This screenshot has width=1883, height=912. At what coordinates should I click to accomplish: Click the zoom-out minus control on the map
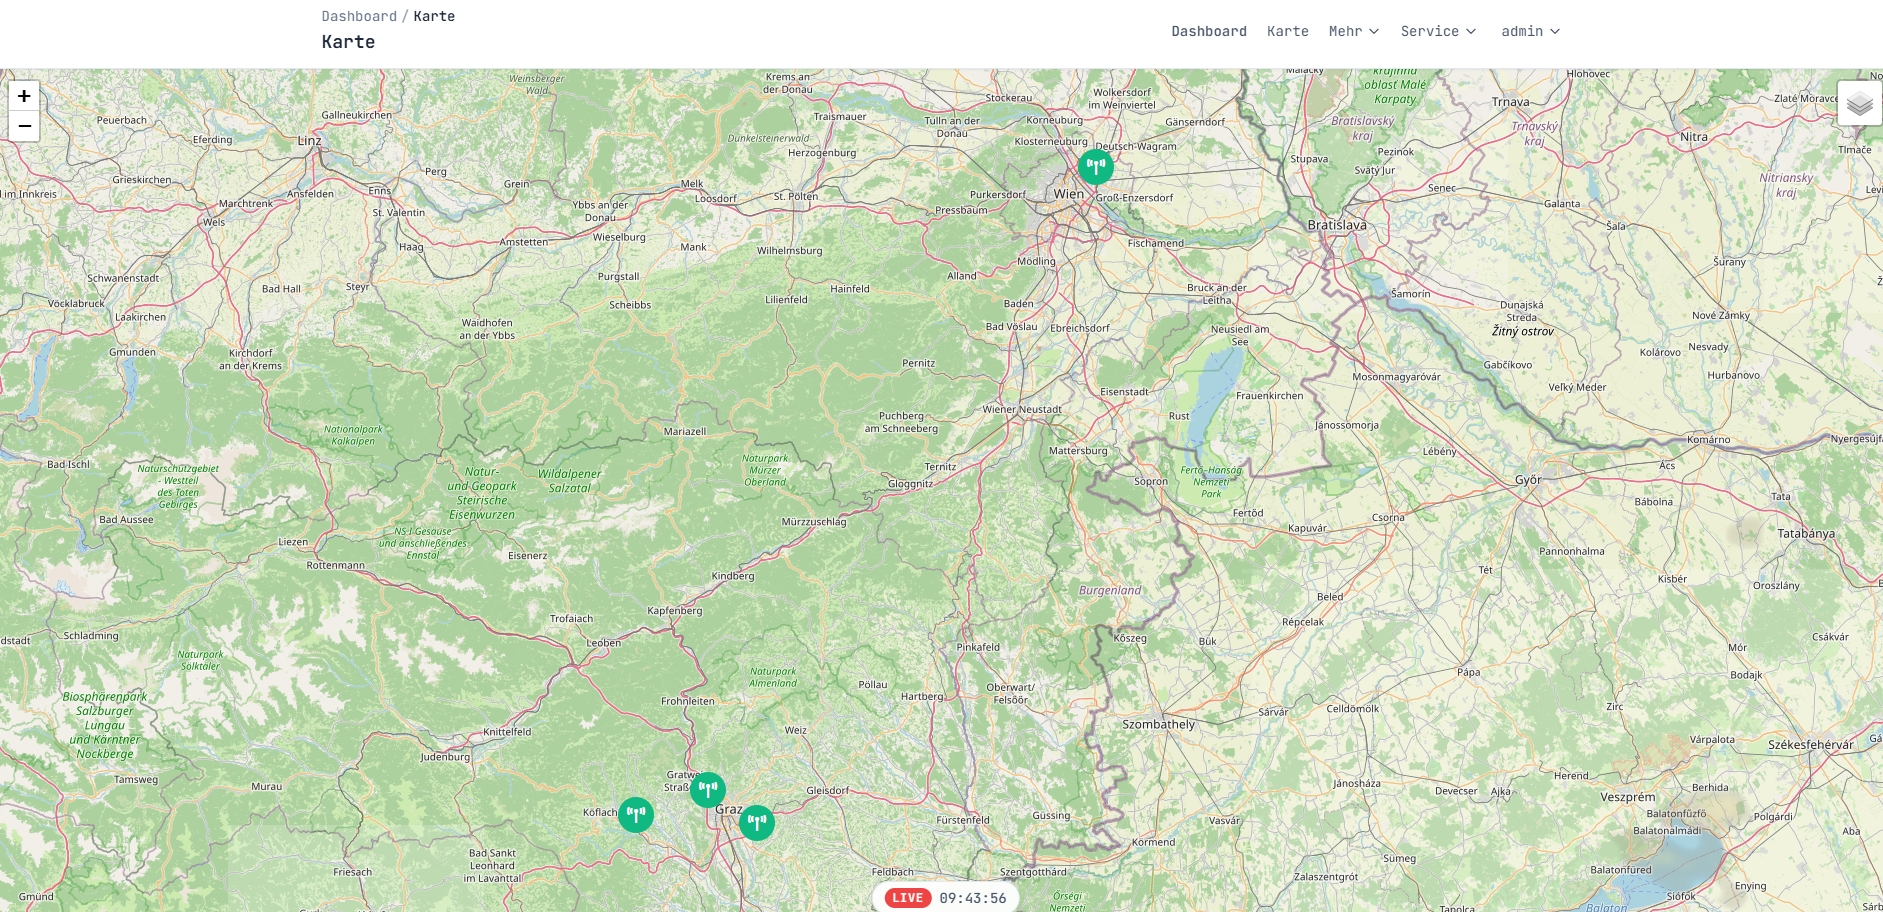22,126
